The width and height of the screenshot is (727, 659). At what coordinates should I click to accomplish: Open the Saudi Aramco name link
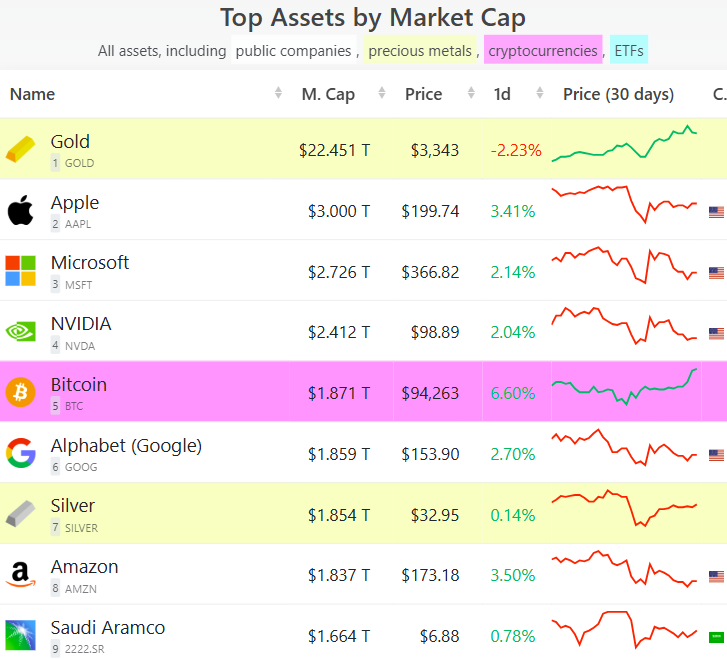pos(108,627)
